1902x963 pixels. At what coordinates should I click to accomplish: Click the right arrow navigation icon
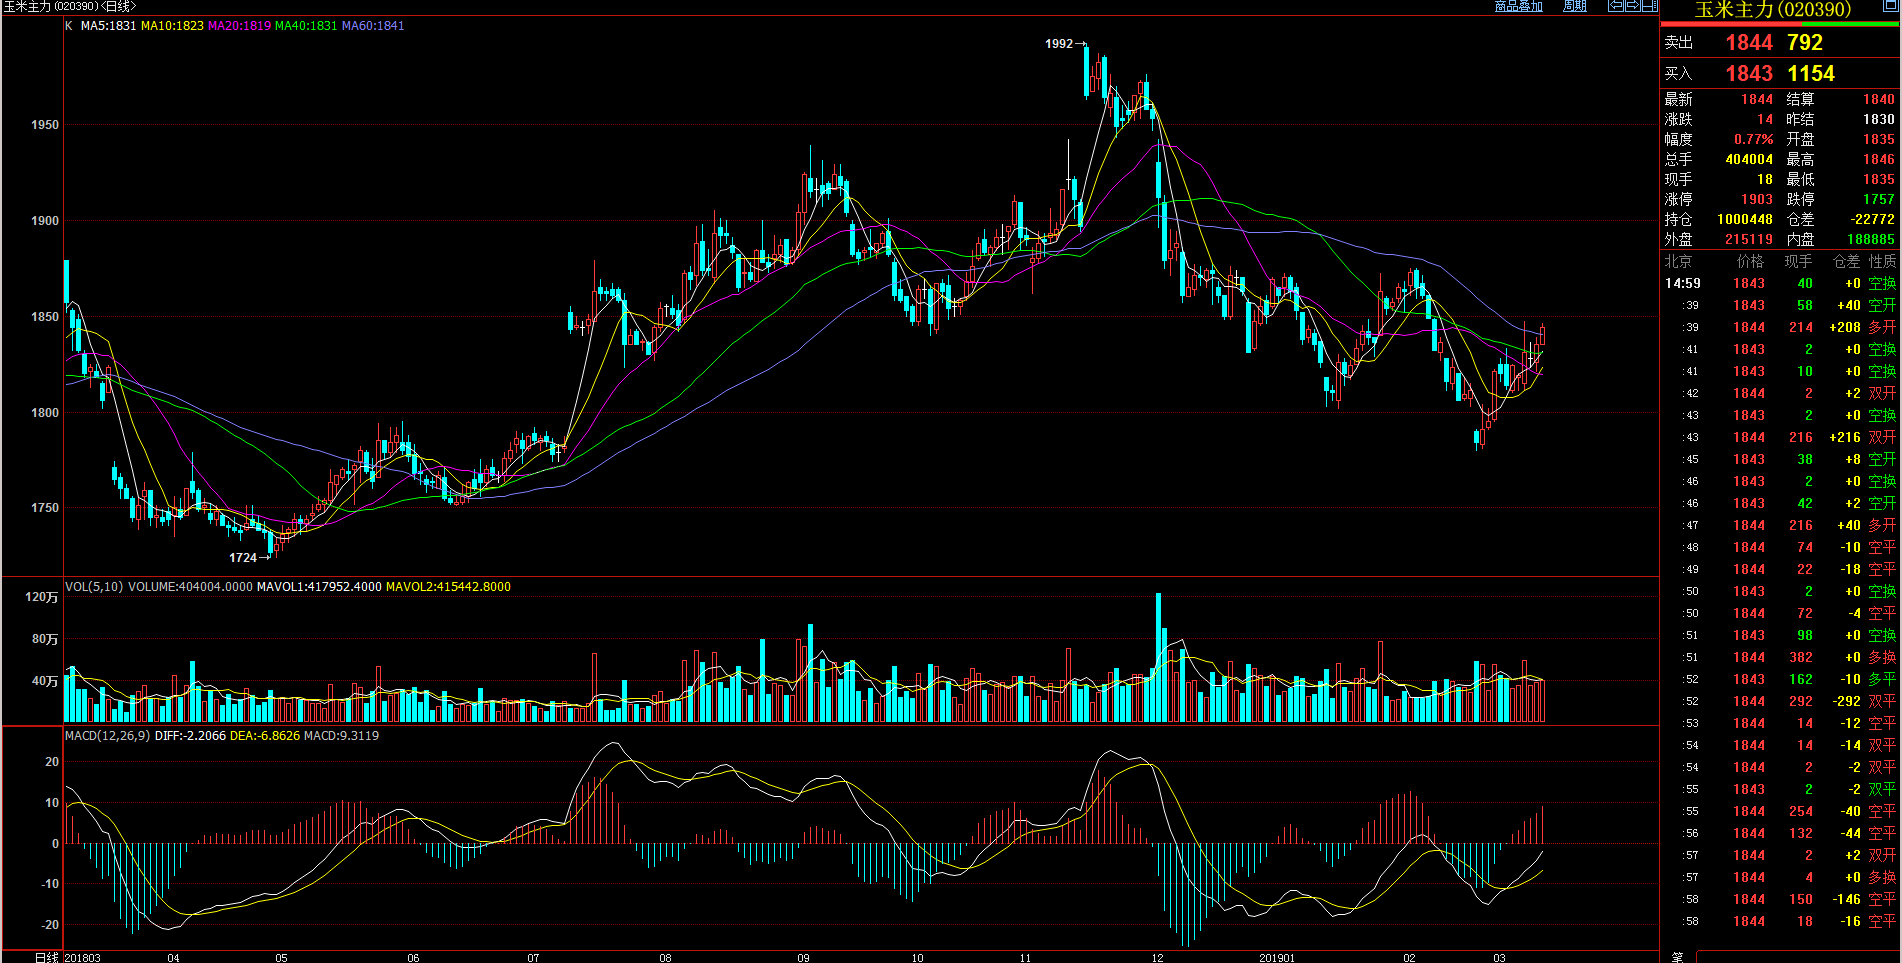pos(1632,6)
